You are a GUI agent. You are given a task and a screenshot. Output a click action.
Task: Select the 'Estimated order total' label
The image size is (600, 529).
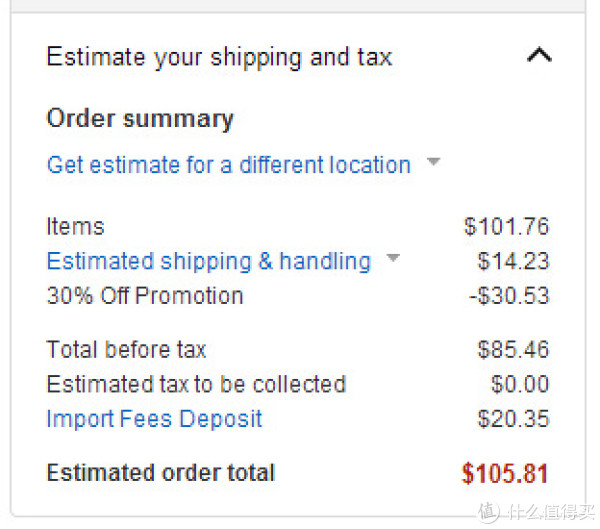point(161,473)
